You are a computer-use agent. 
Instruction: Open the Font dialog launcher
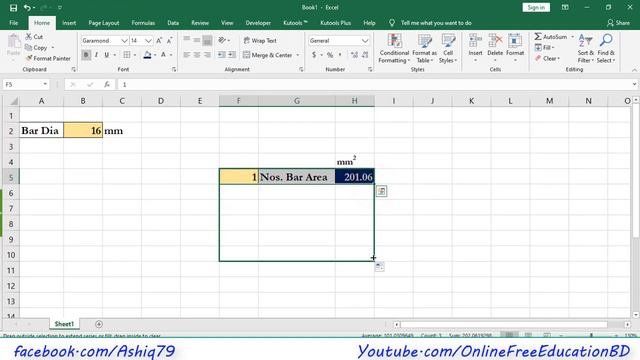pos(174,69)
